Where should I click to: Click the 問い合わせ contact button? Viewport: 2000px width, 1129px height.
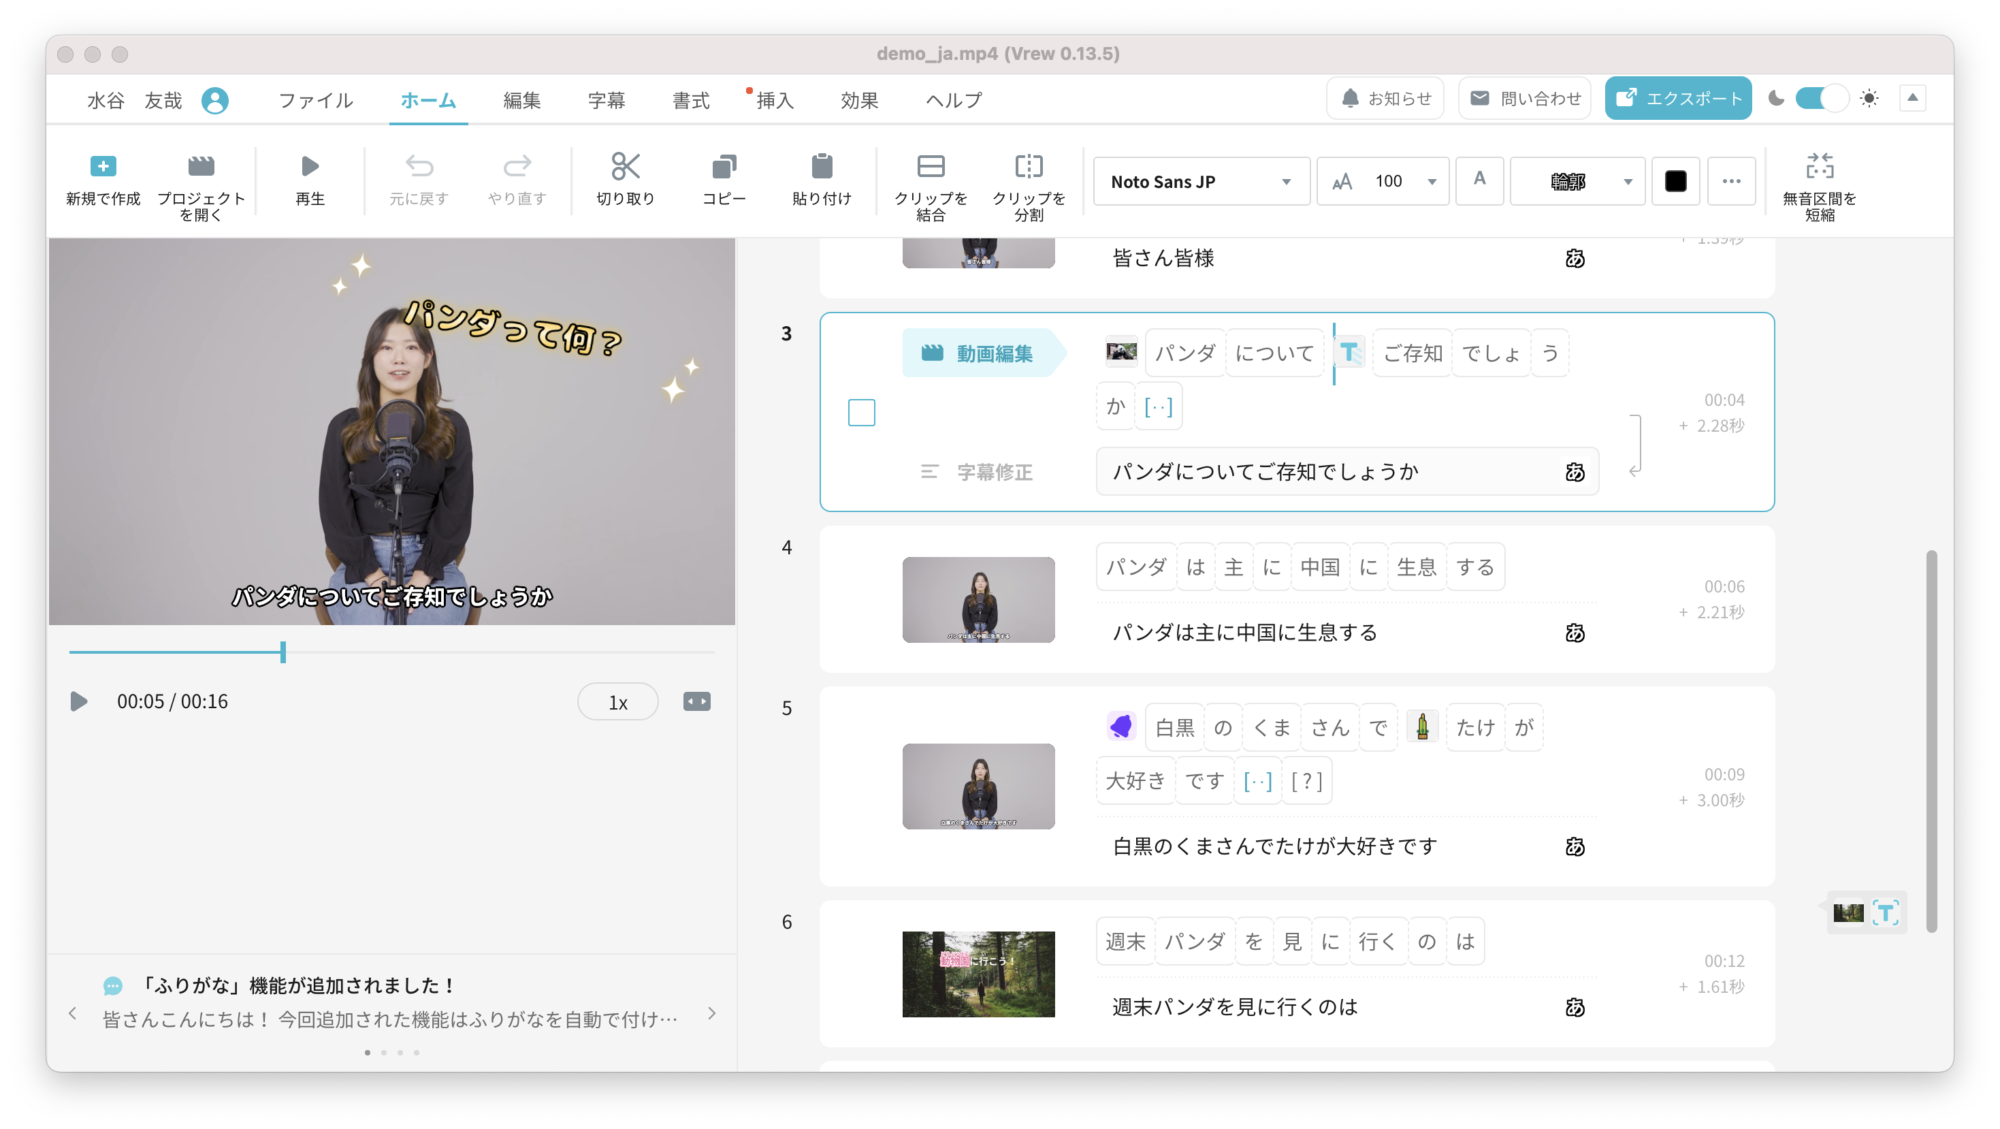click(x=1525, y=98)
